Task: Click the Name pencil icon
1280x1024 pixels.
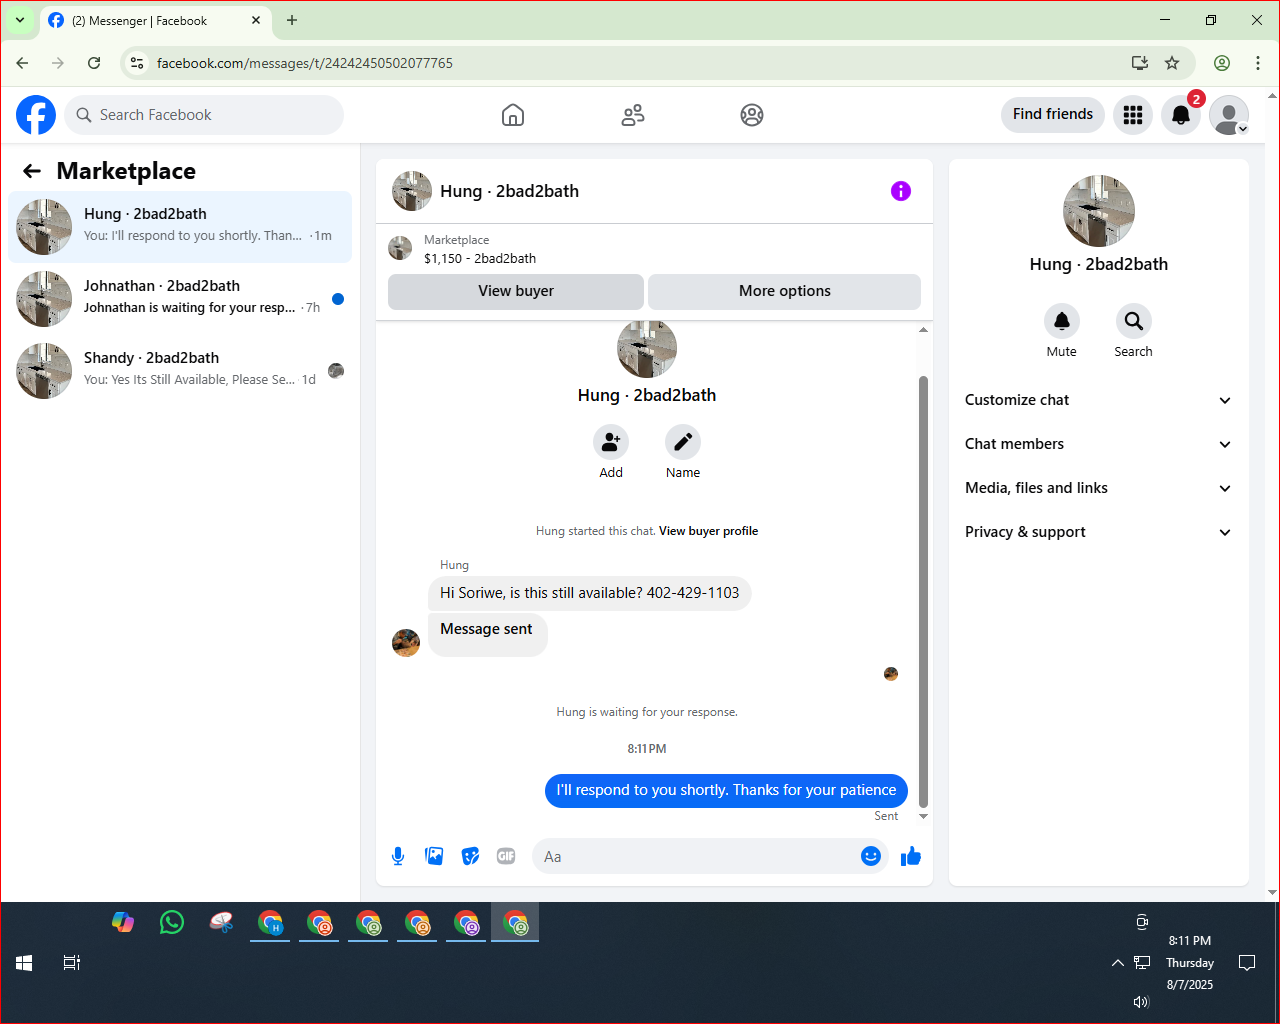Action: click(683, 442)
